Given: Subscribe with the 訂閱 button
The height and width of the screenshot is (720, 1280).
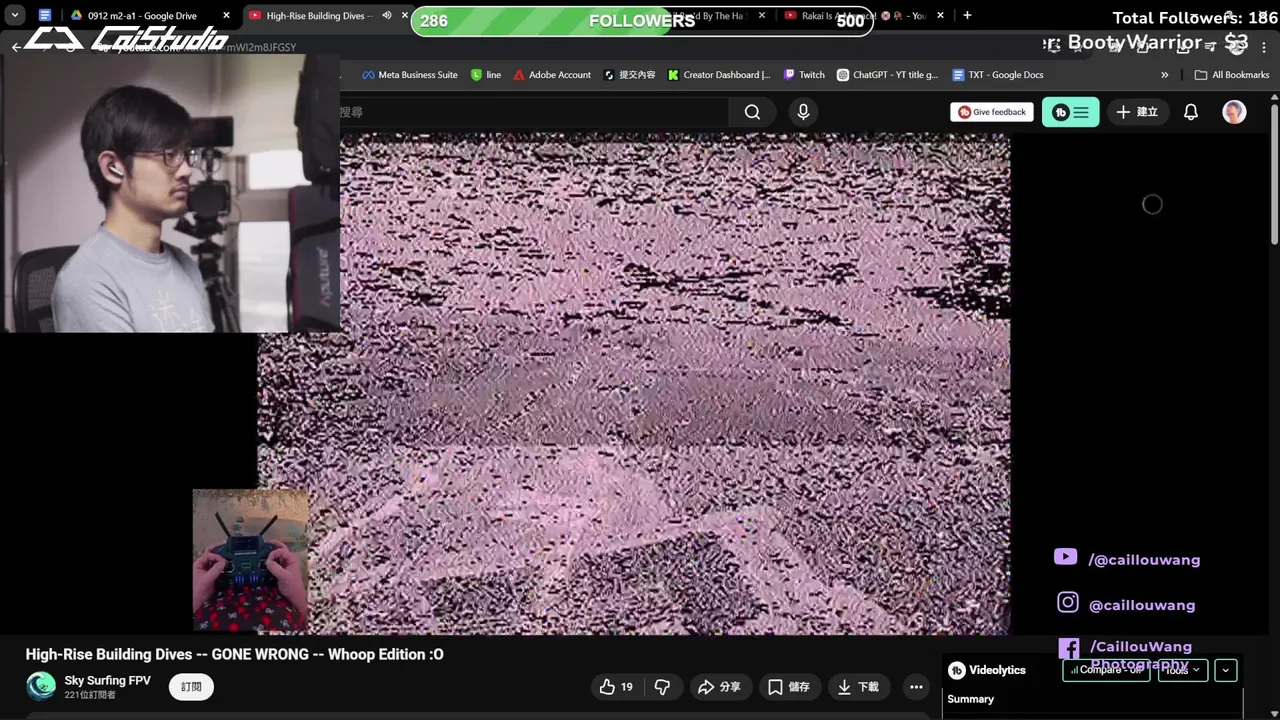Looking at the screenshot, I should click(x=191, y=687).
